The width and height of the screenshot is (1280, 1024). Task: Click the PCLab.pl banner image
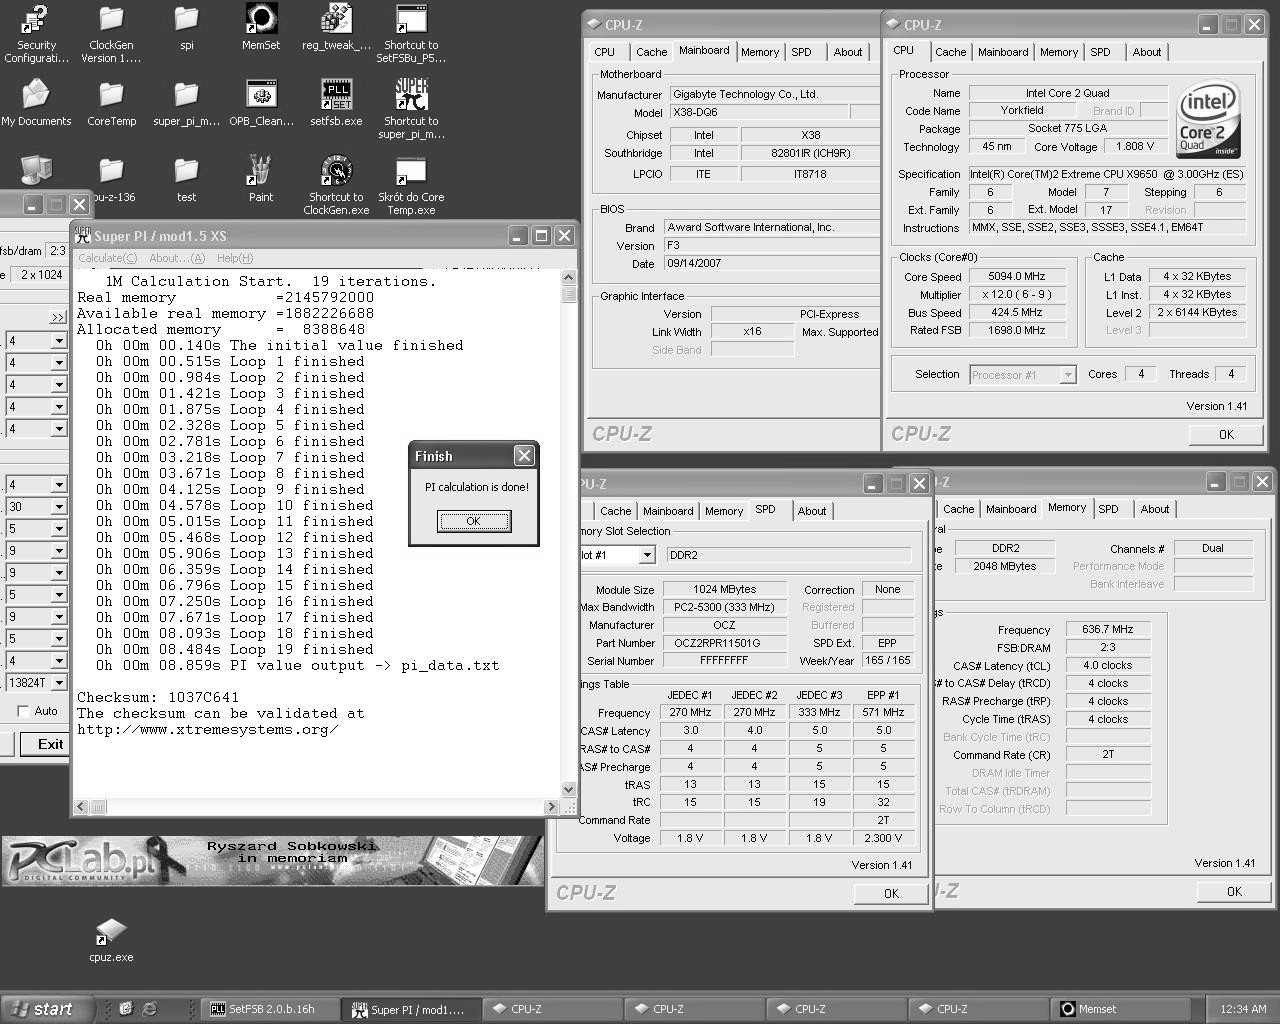click(273, 860)
